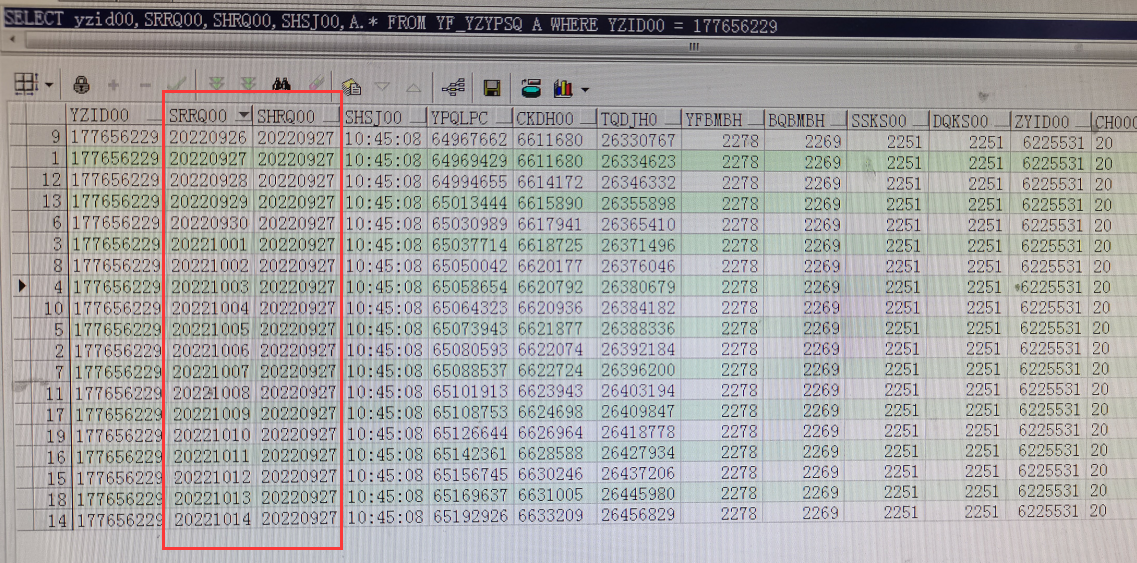This screenshot has height=563, width=1137.
Task: Click YPQLPC cell 64967662
Action: click(470, 139)
